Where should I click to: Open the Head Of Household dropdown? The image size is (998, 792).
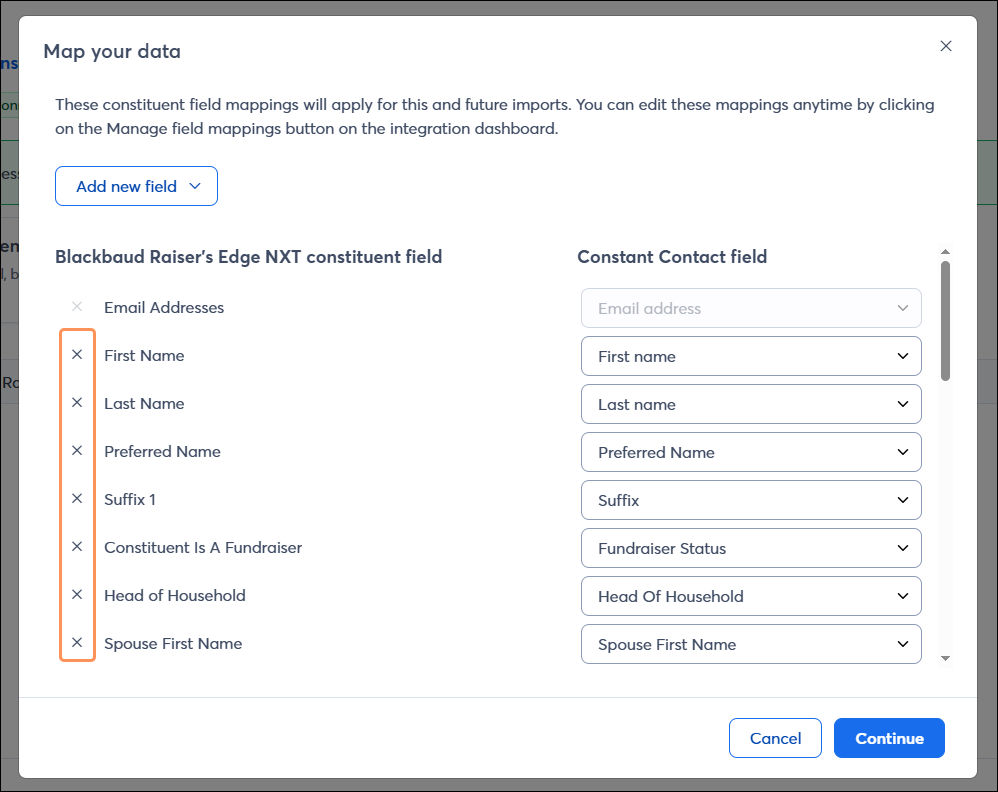(x=751, y=596)
